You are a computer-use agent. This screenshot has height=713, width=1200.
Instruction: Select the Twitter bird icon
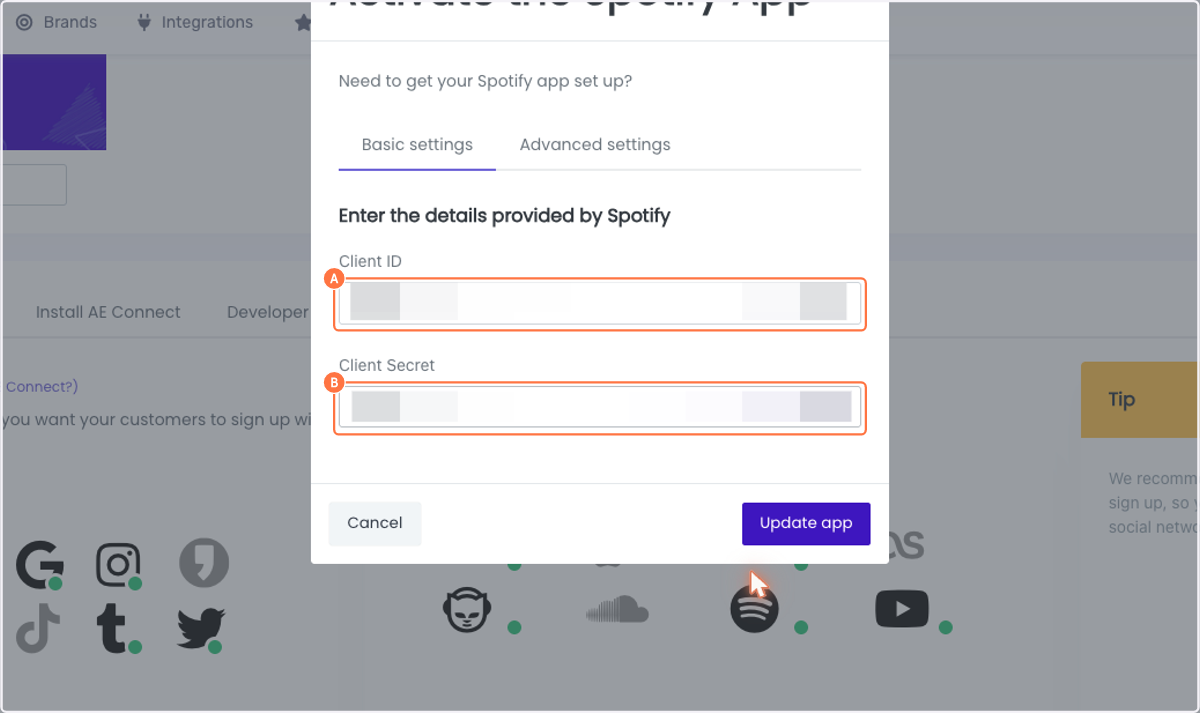tap(201, 629)
